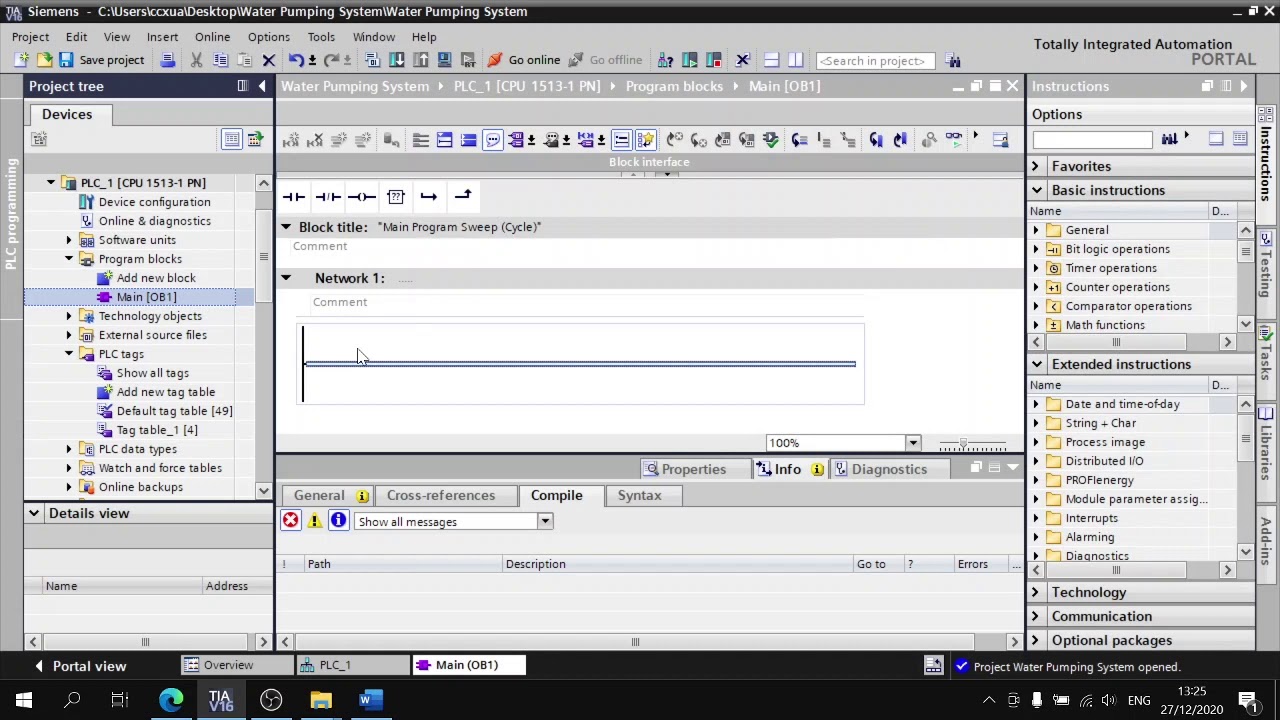Expand Technology instructions section
Screen dimensions: 1280x720
[x=1036, y=592]
